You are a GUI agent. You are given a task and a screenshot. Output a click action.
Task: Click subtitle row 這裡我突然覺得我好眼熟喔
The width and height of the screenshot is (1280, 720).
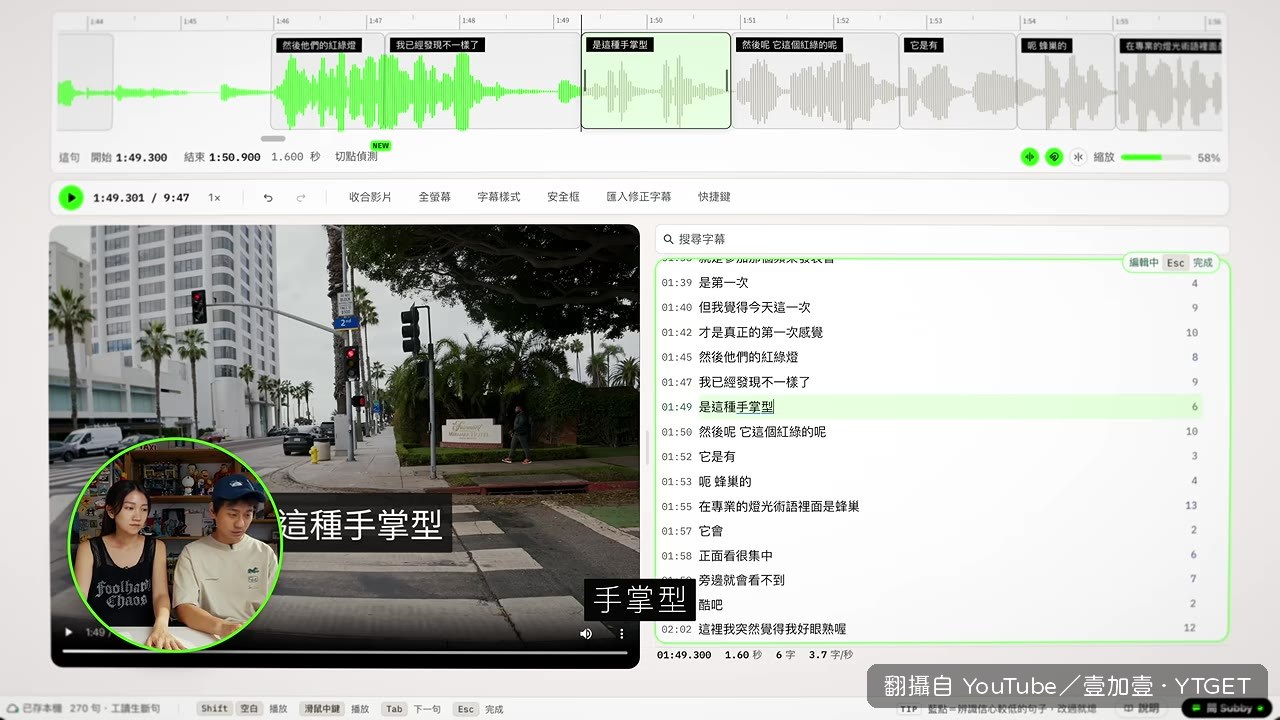[929, 629]
